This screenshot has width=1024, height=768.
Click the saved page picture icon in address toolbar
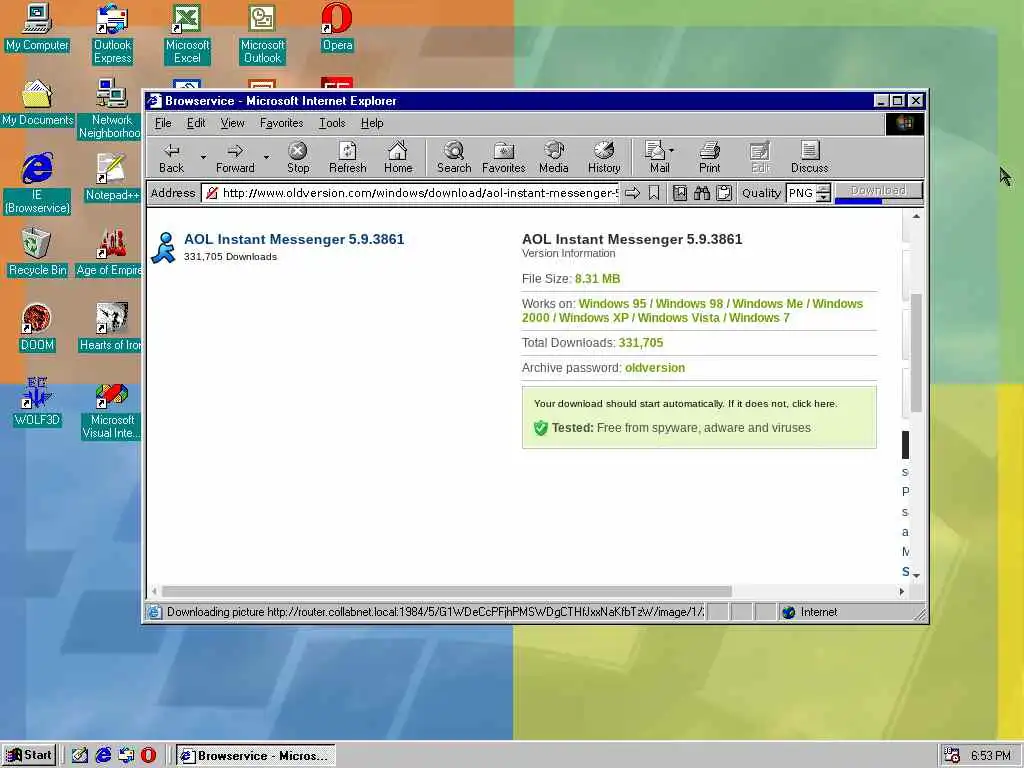(x=679, y=193)
